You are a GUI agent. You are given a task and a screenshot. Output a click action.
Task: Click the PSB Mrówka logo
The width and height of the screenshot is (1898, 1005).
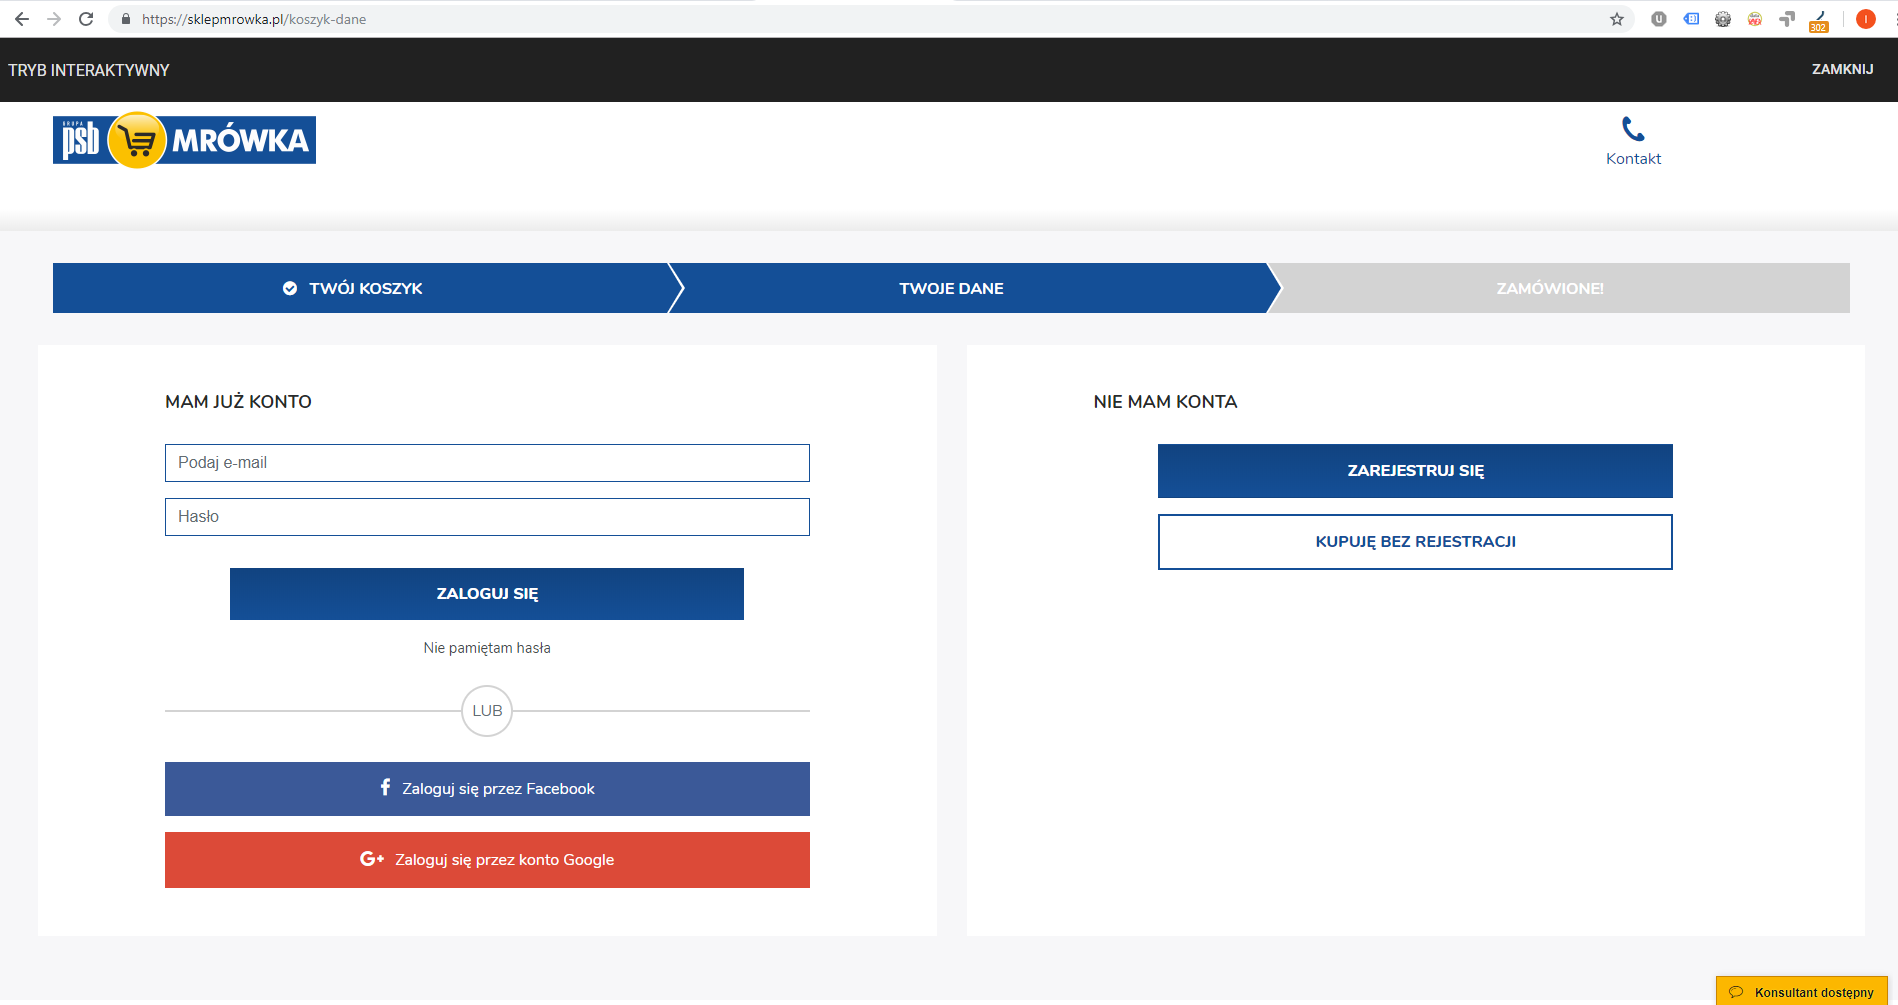tap(184, 140)
